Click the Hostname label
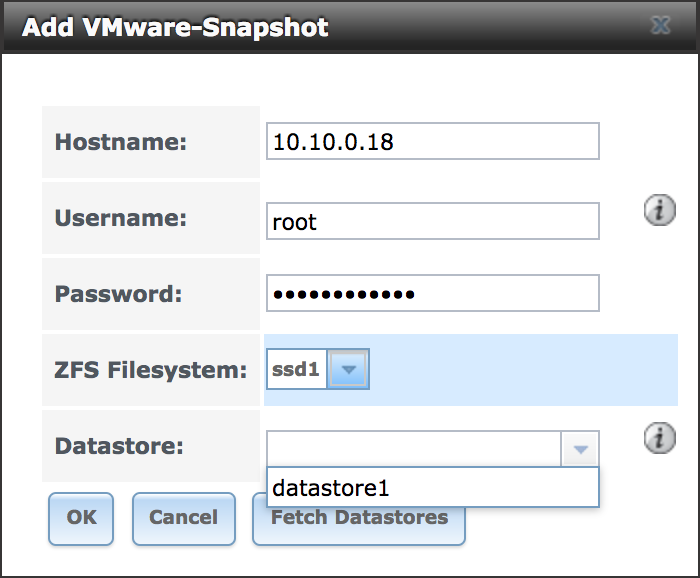Viewport: 700px width, 578px height. [121, 142]
